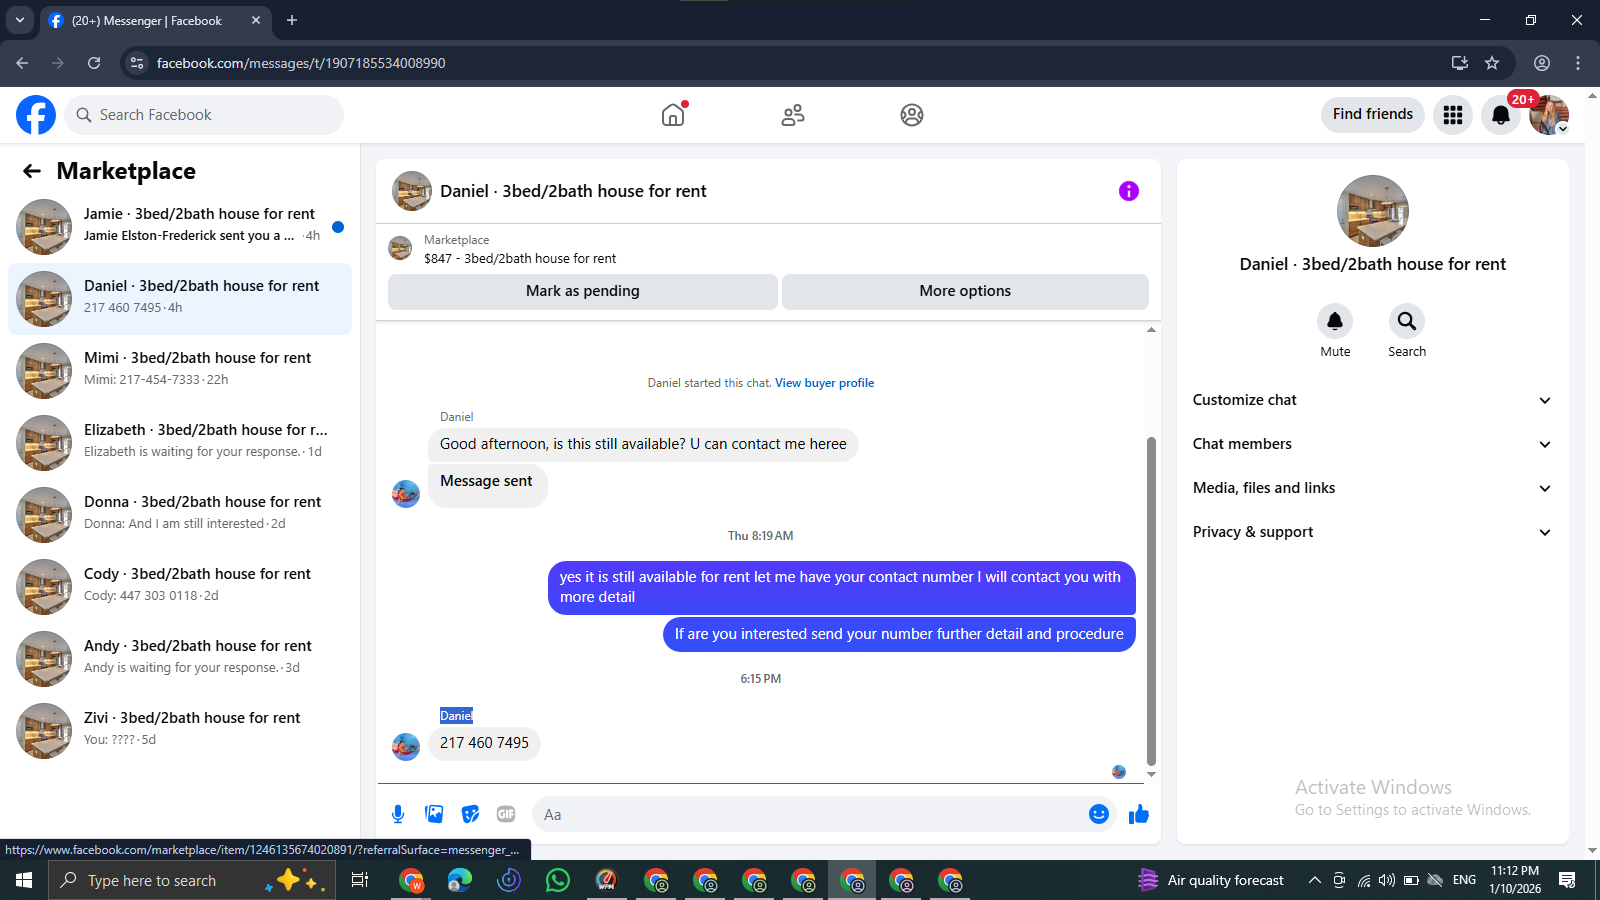
Task: Open Windows Start menu
Action: coord(24,880)
